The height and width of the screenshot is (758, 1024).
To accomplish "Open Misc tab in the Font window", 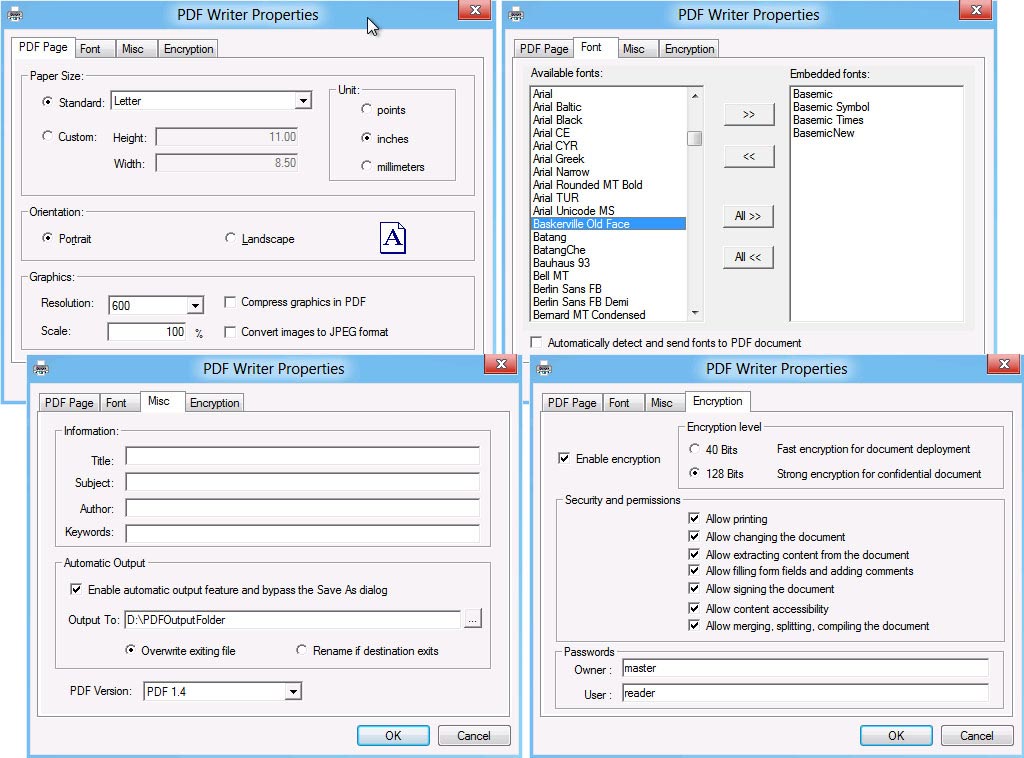I will tap(633, 49).
